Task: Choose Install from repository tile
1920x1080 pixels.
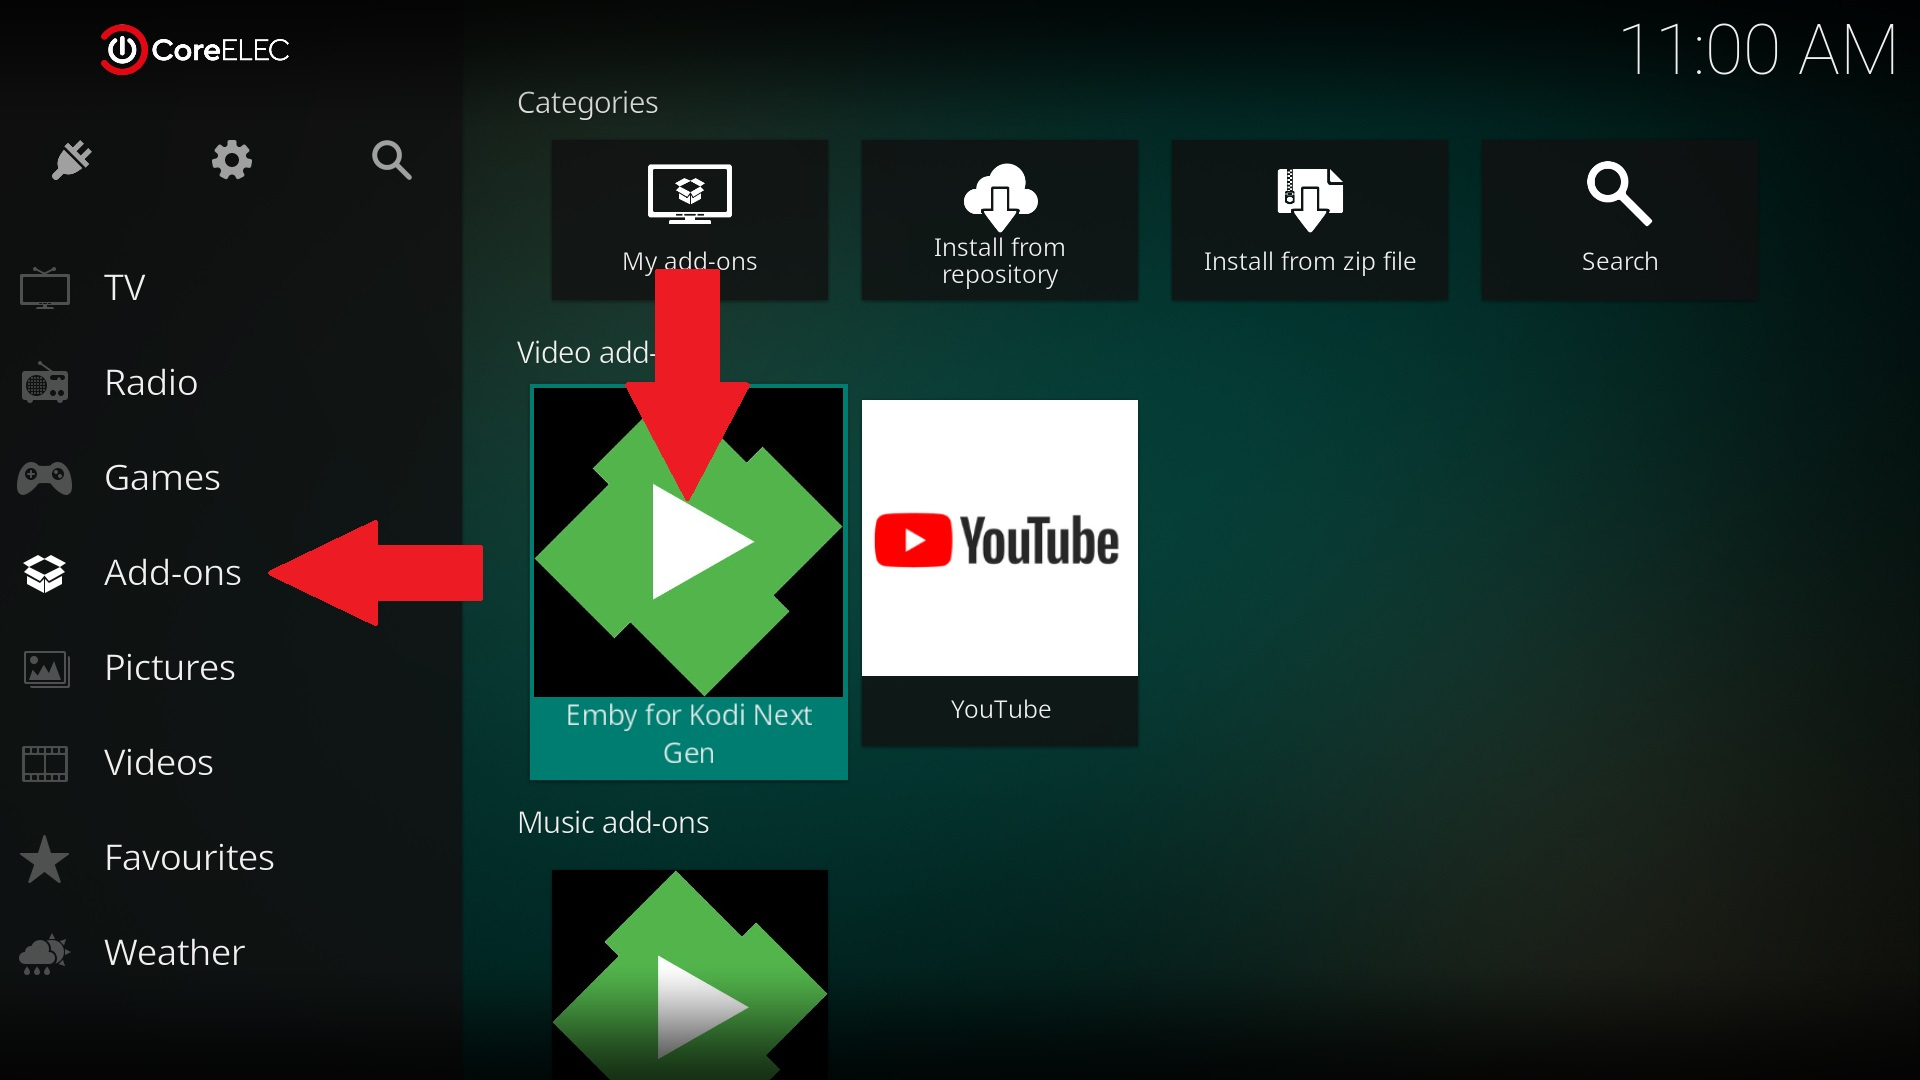Action: (x=999, y=220)
